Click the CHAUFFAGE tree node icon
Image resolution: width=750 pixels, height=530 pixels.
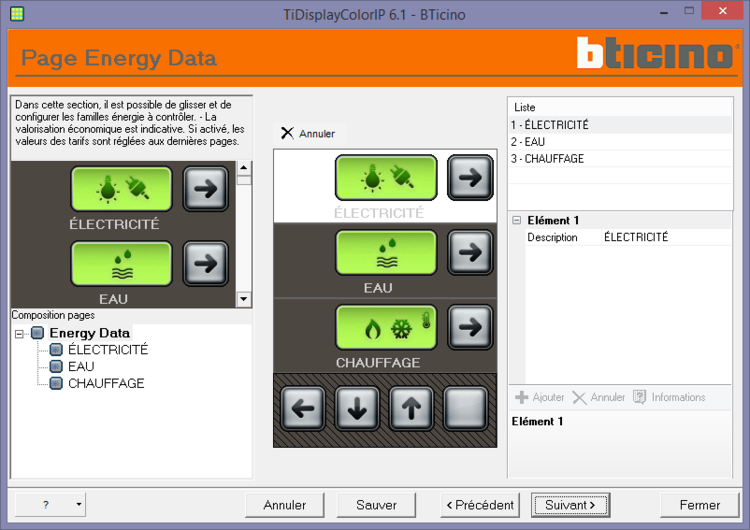tap(56, 383)
